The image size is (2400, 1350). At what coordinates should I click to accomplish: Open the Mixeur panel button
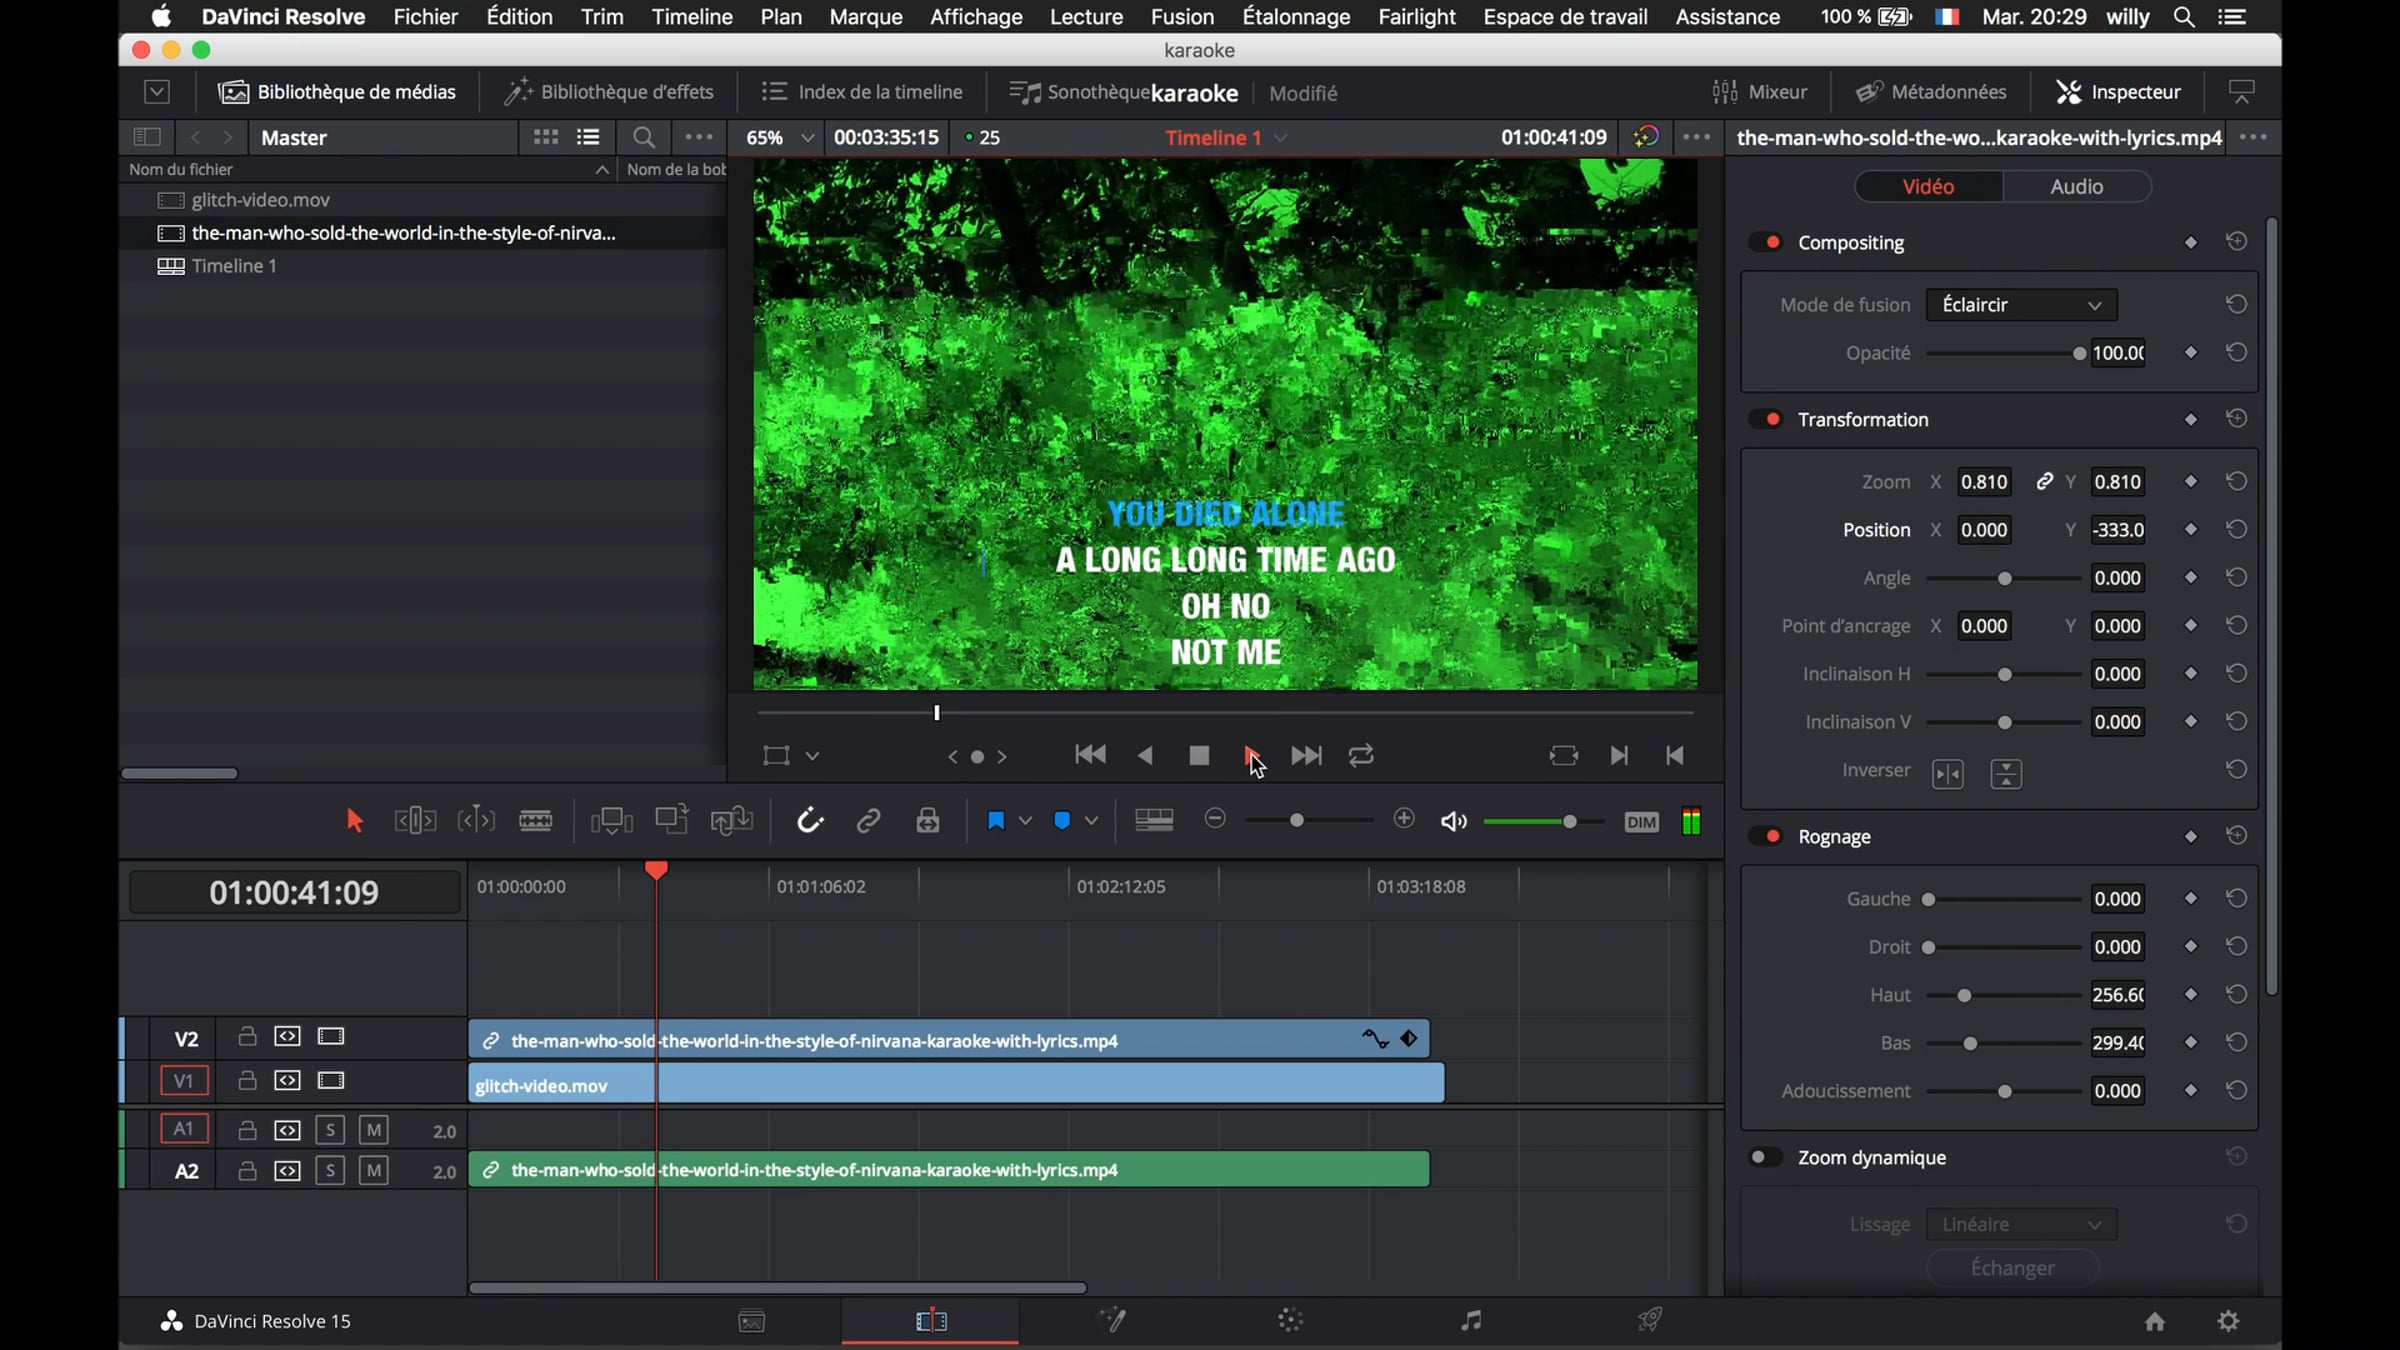click(x=1760, y=92)
